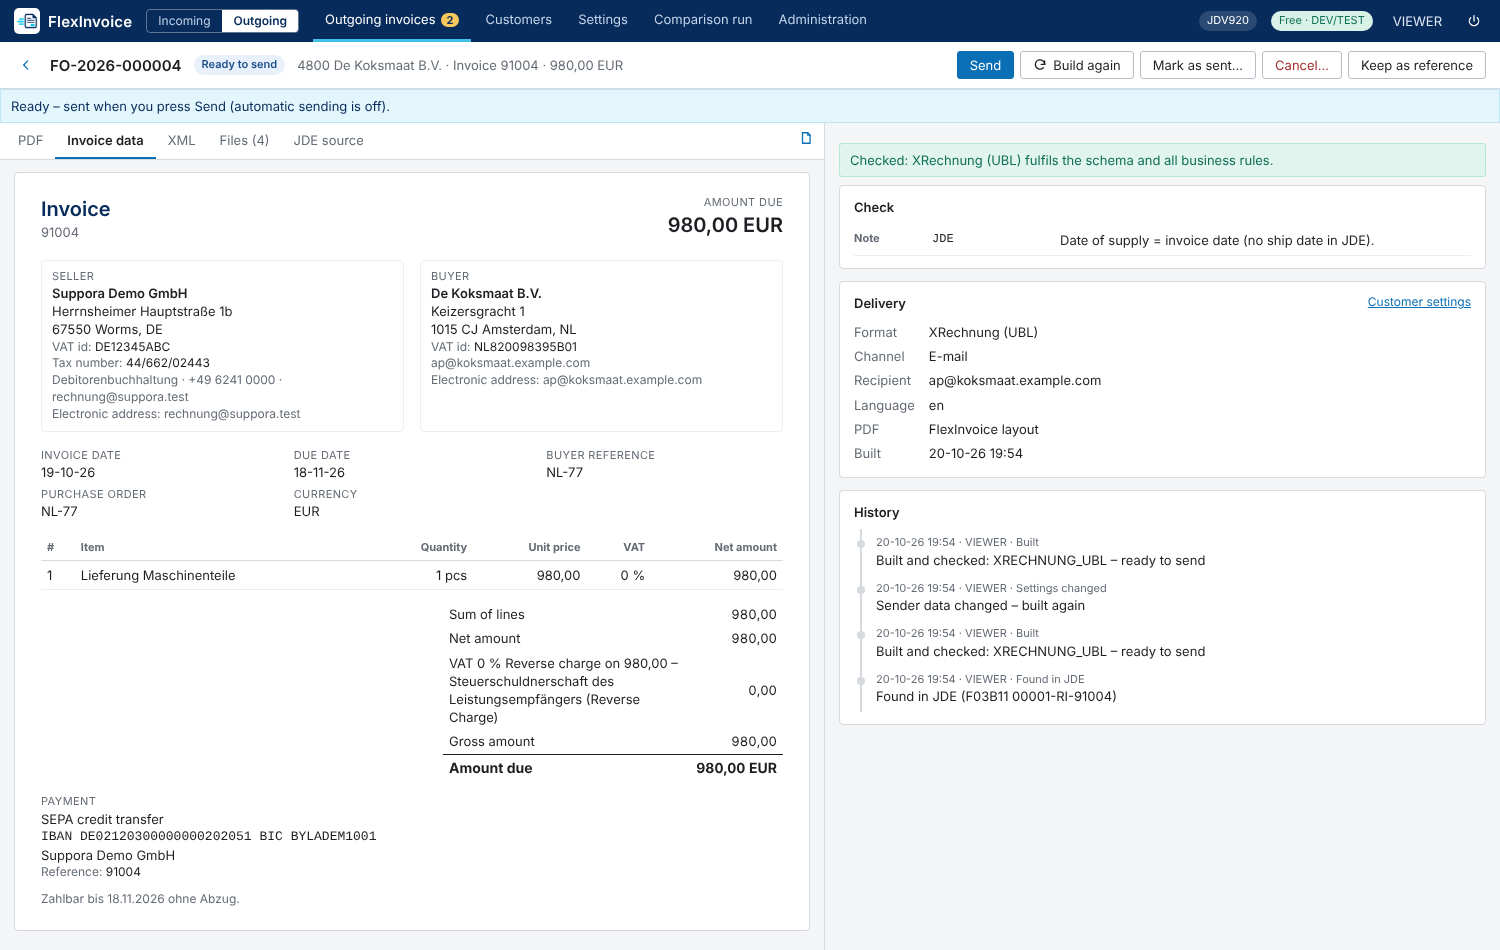Go to Settings in the top navigation

[x=603, y=20]
